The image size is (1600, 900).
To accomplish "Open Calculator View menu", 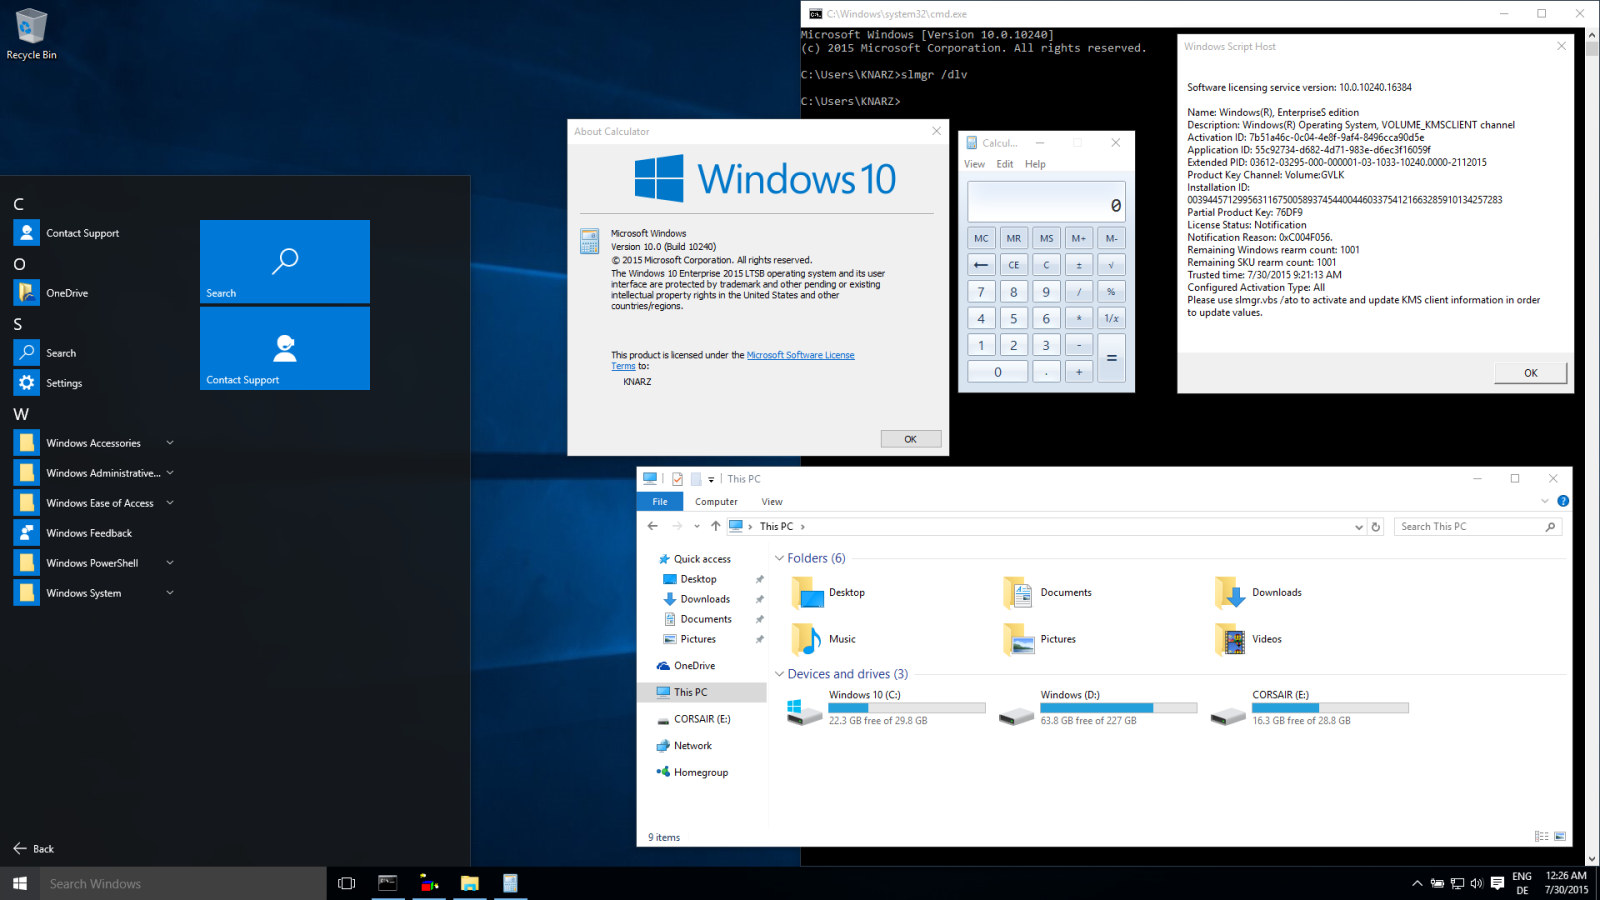I will point(974,164).
